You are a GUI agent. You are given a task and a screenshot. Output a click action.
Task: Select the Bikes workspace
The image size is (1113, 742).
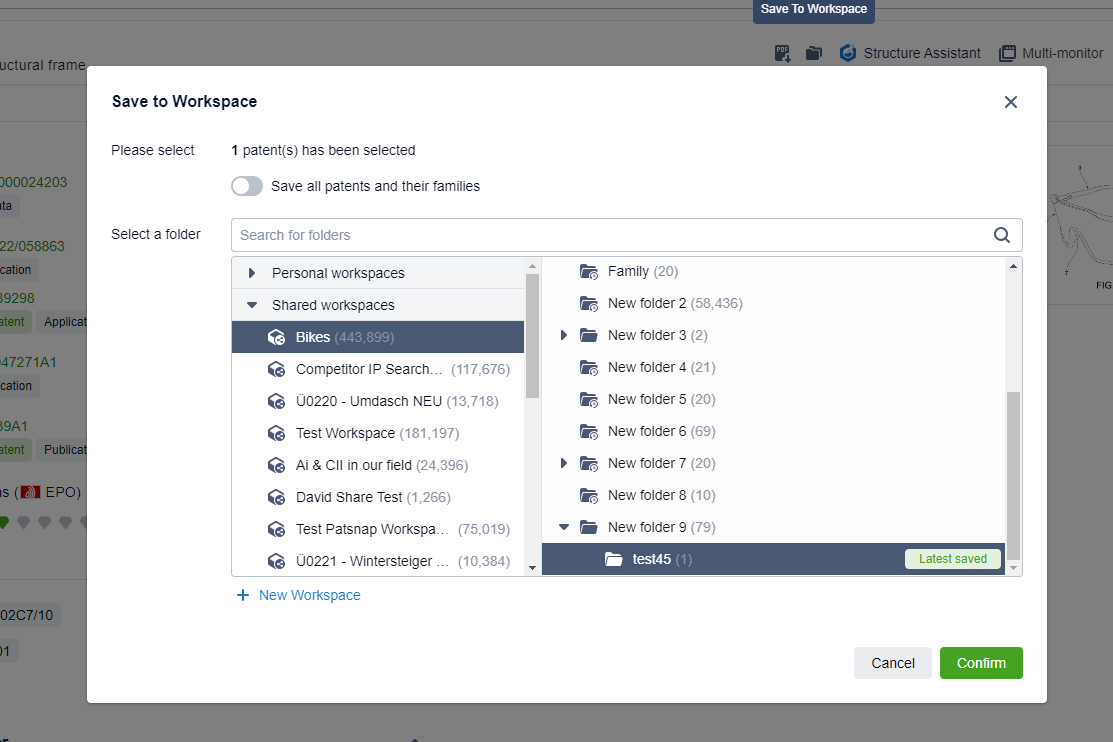pos(312,337)
